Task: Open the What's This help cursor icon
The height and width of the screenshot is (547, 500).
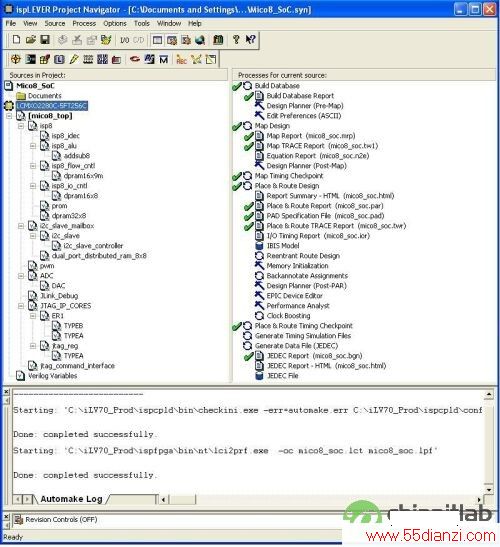Action: click(x=250, y=39)
